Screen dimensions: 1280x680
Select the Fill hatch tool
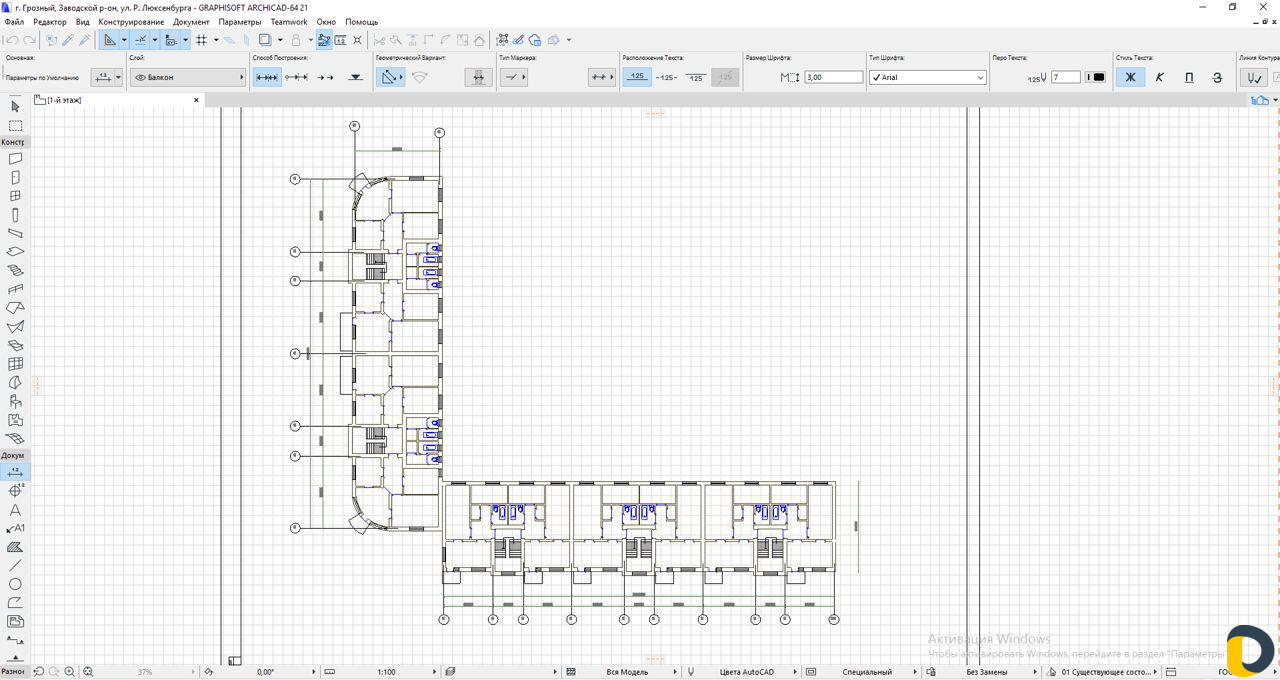click(x=15, y=547)
